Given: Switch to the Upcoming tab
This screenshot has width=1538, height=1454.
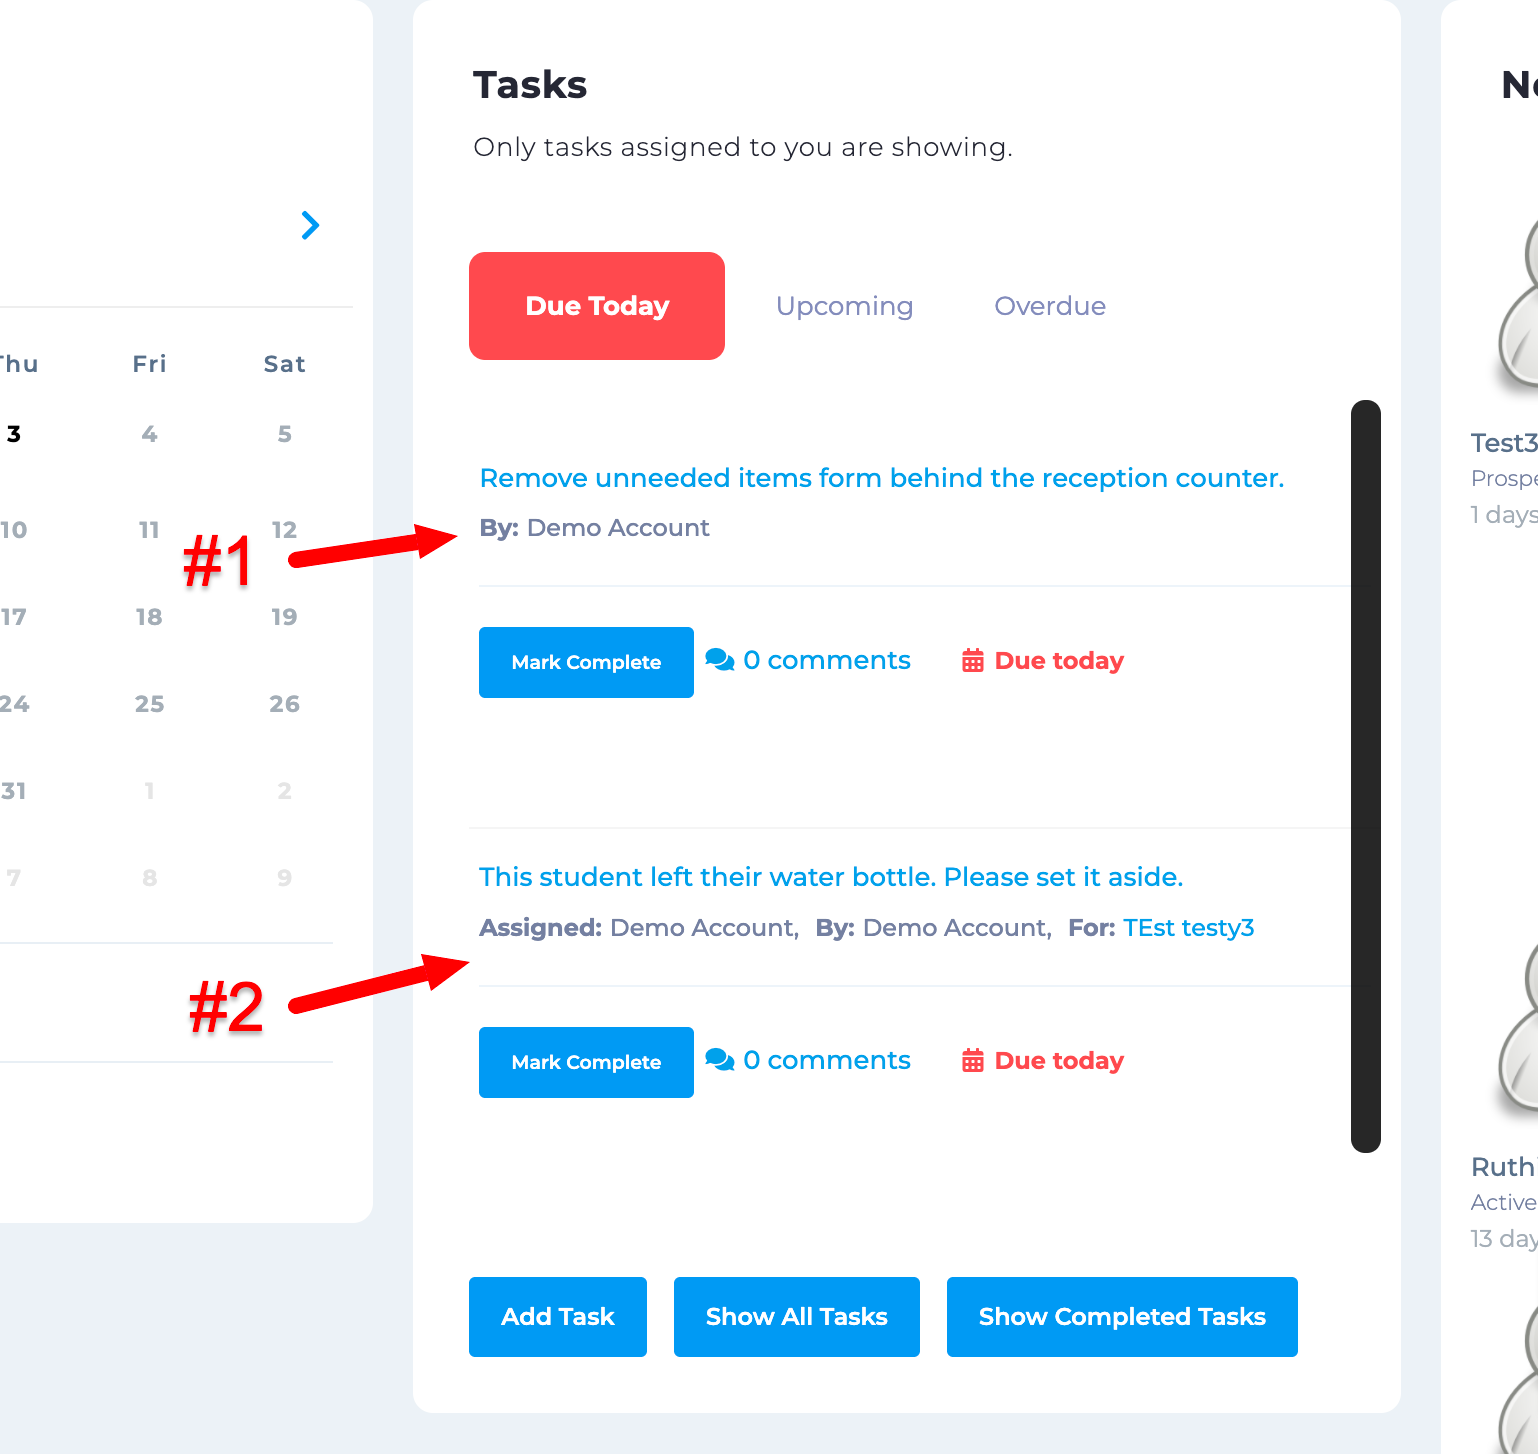Looking at the screenshot, I should click(x=844, y=306).
